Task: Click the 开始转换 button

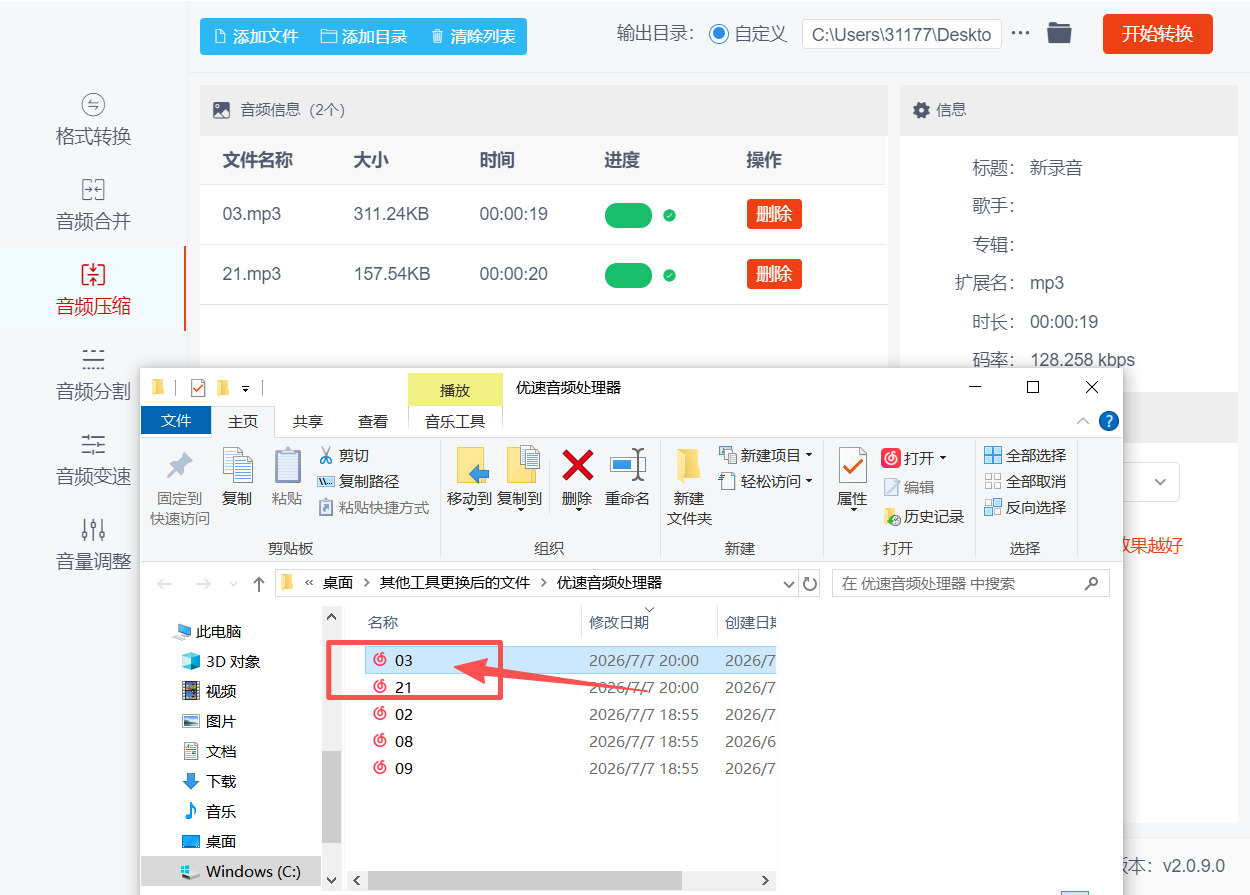Action: [x=1157, y=34]
